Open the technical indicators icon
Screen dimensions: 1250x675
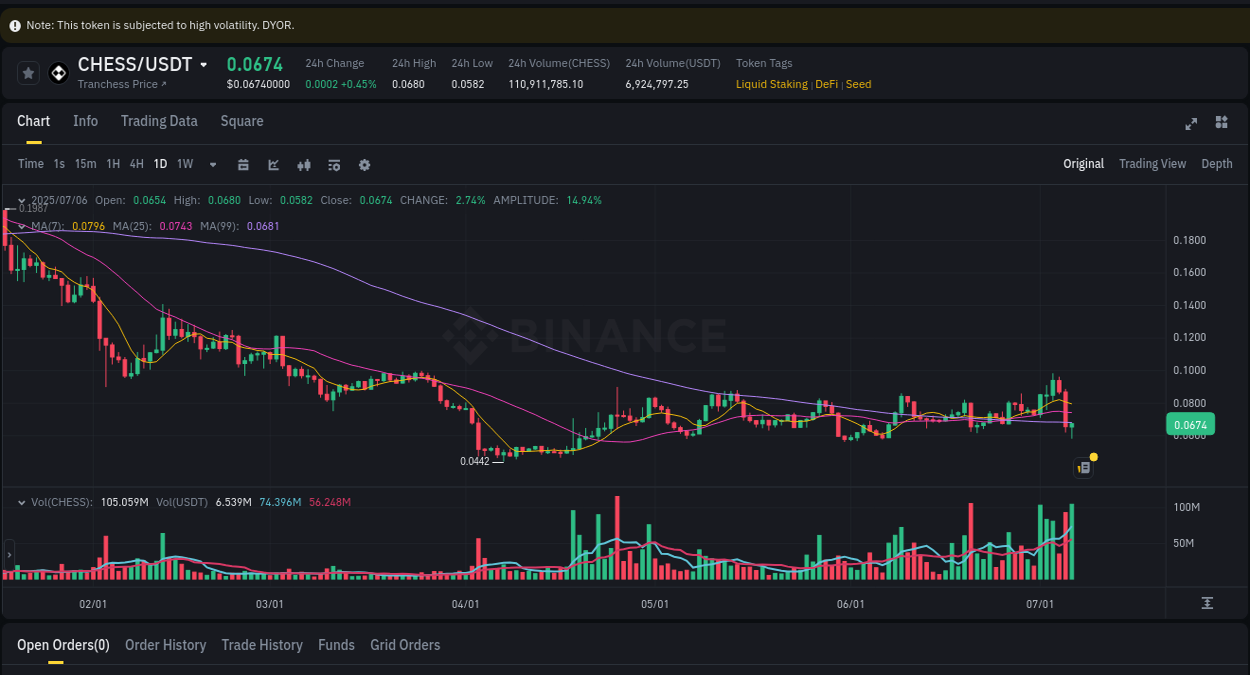point(304,164)
